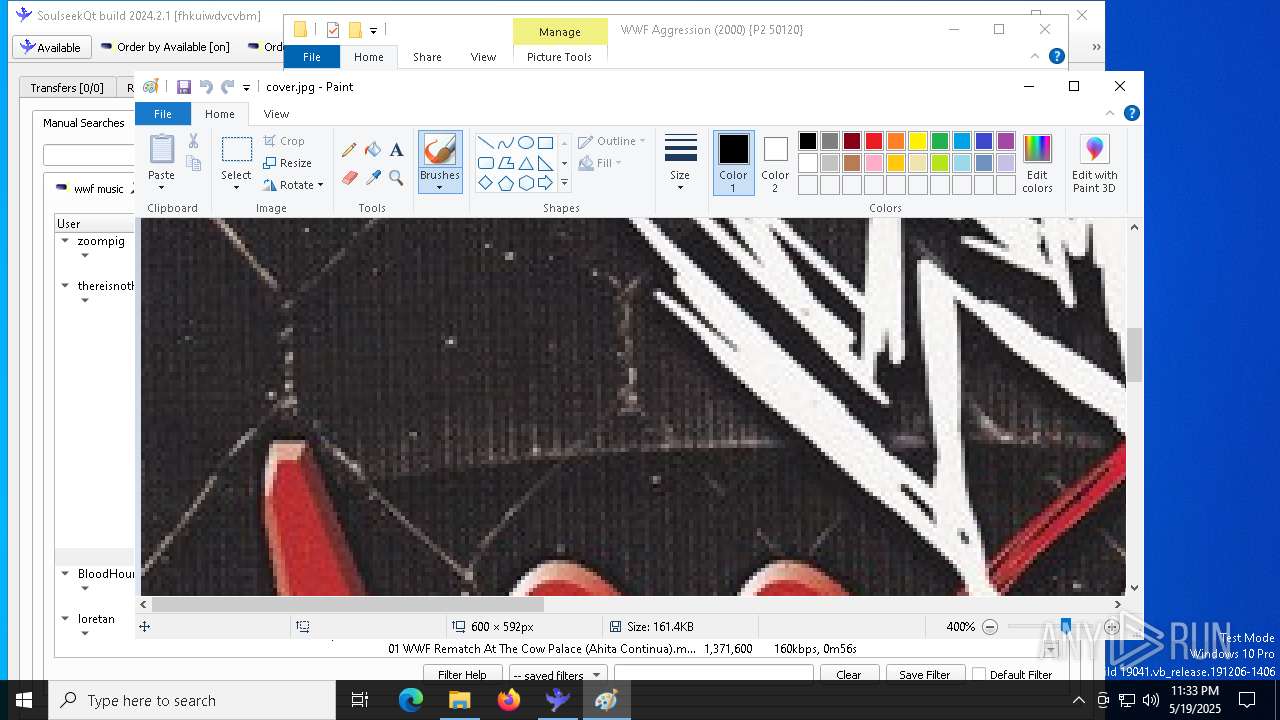Click the Undo arrow in Paint
The width and height of the screenshot is (1280, 720).
206,87
